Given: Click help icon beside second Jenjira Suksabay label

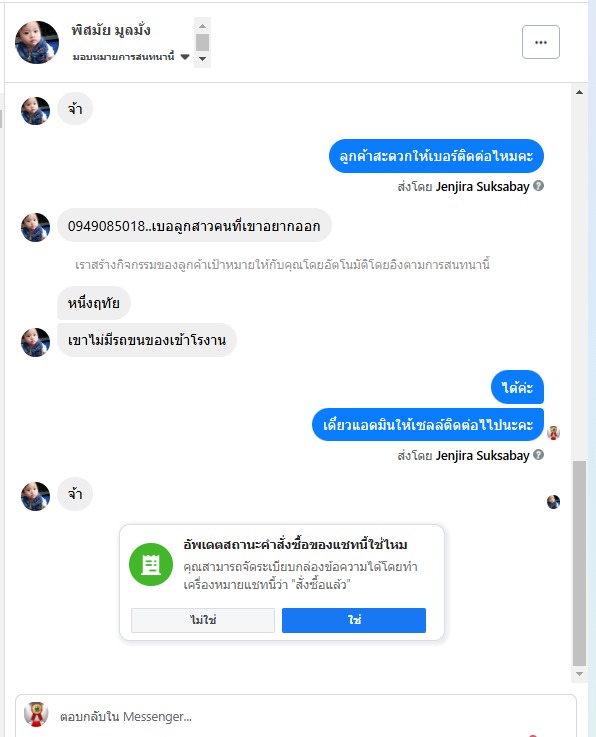Looking at the screenshot, I should (x=539, y=455).
